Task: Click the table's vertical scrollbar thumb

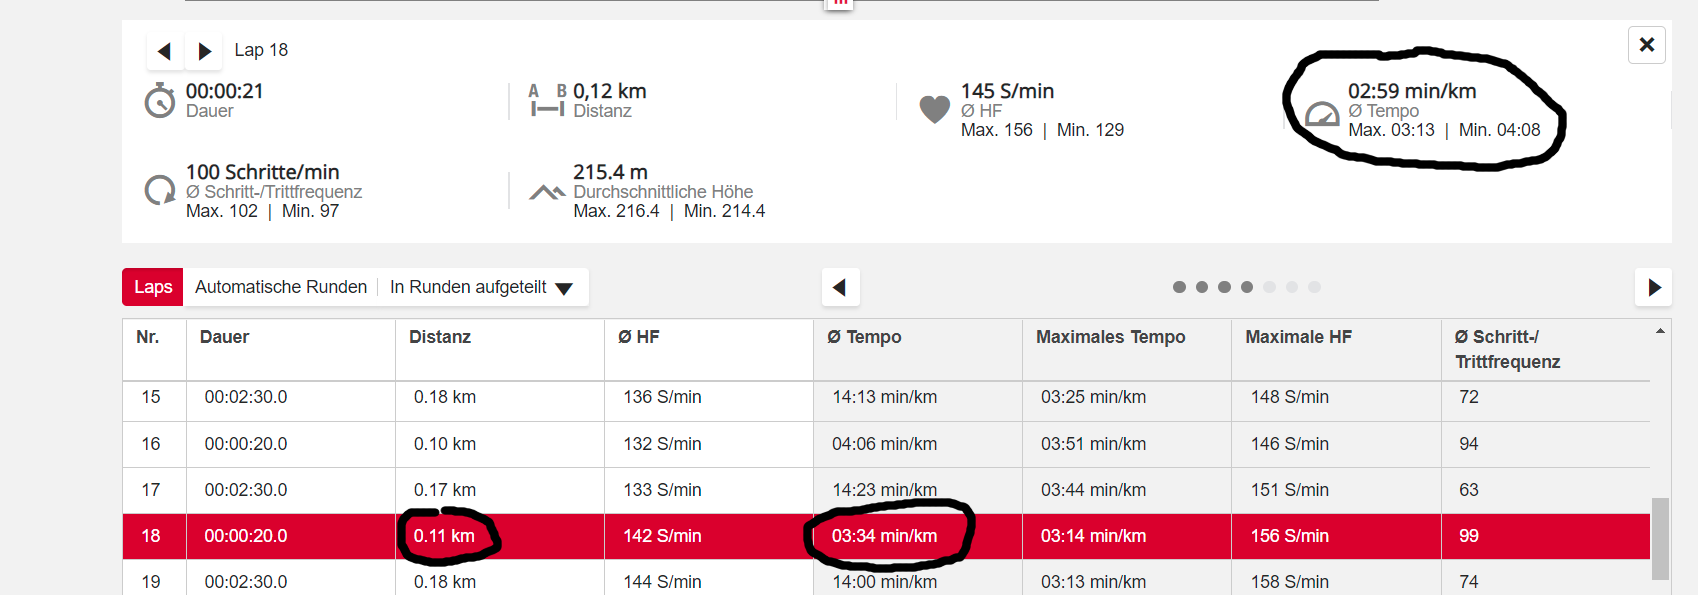Action: click(x=1660, y=538)
